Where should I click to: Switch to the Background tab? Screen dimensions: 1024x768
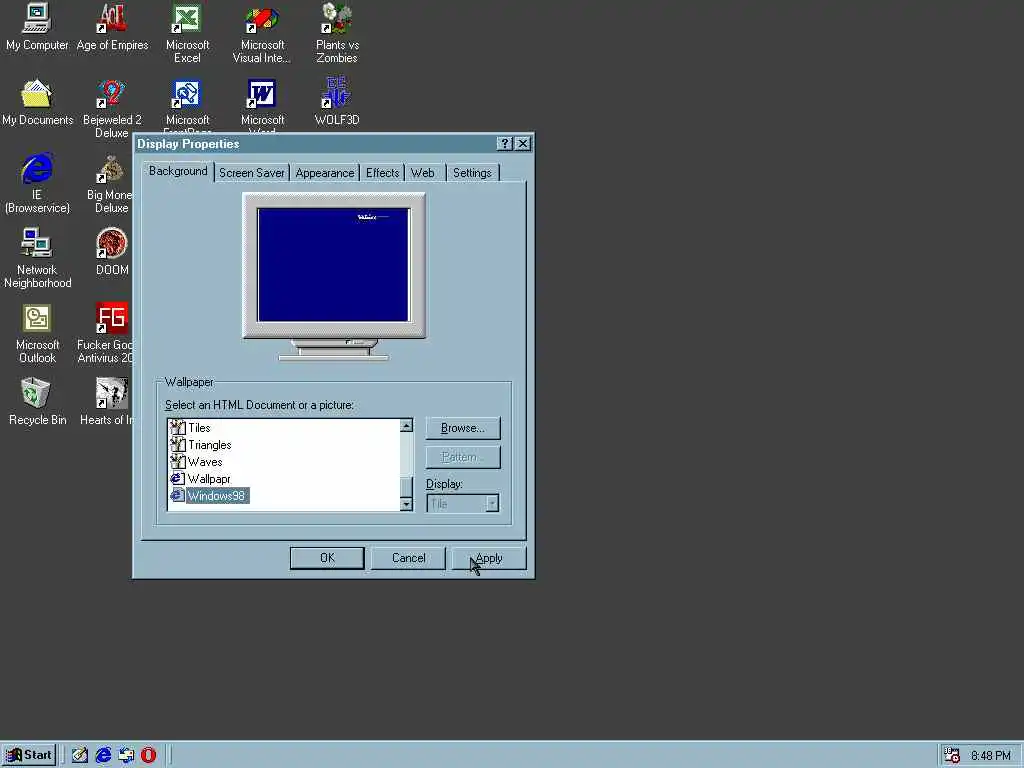(178, 171)
